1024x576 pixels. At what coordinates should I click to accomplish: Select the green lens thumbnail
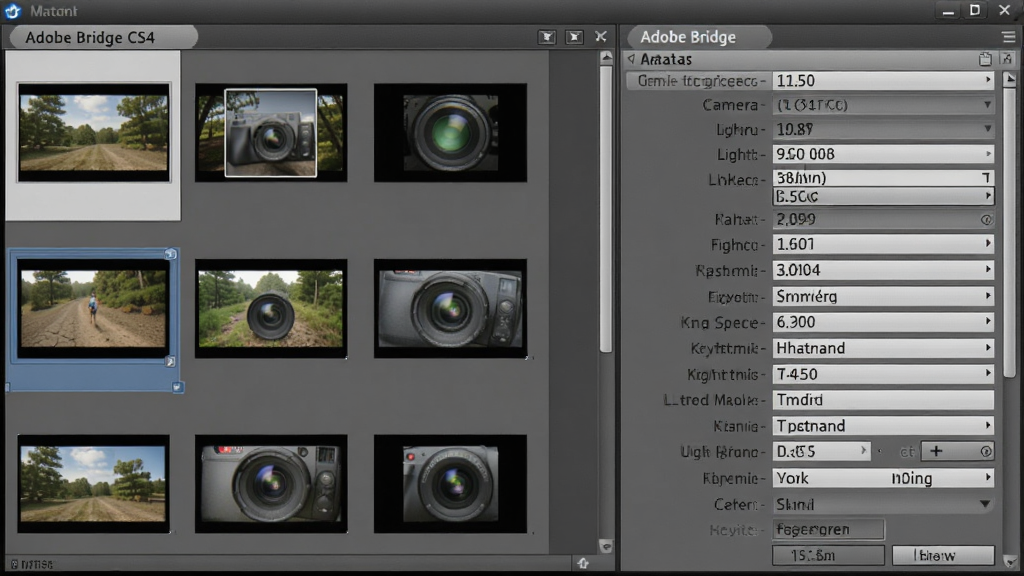tap(450, 132)
